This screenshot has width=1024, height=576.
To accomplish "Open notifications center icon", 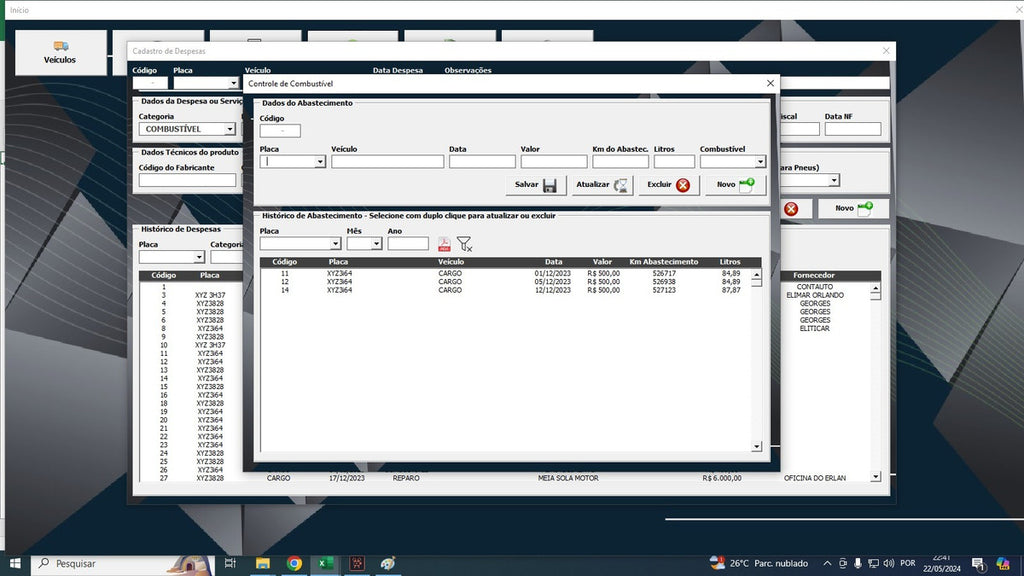I will [x=978, y=564].
